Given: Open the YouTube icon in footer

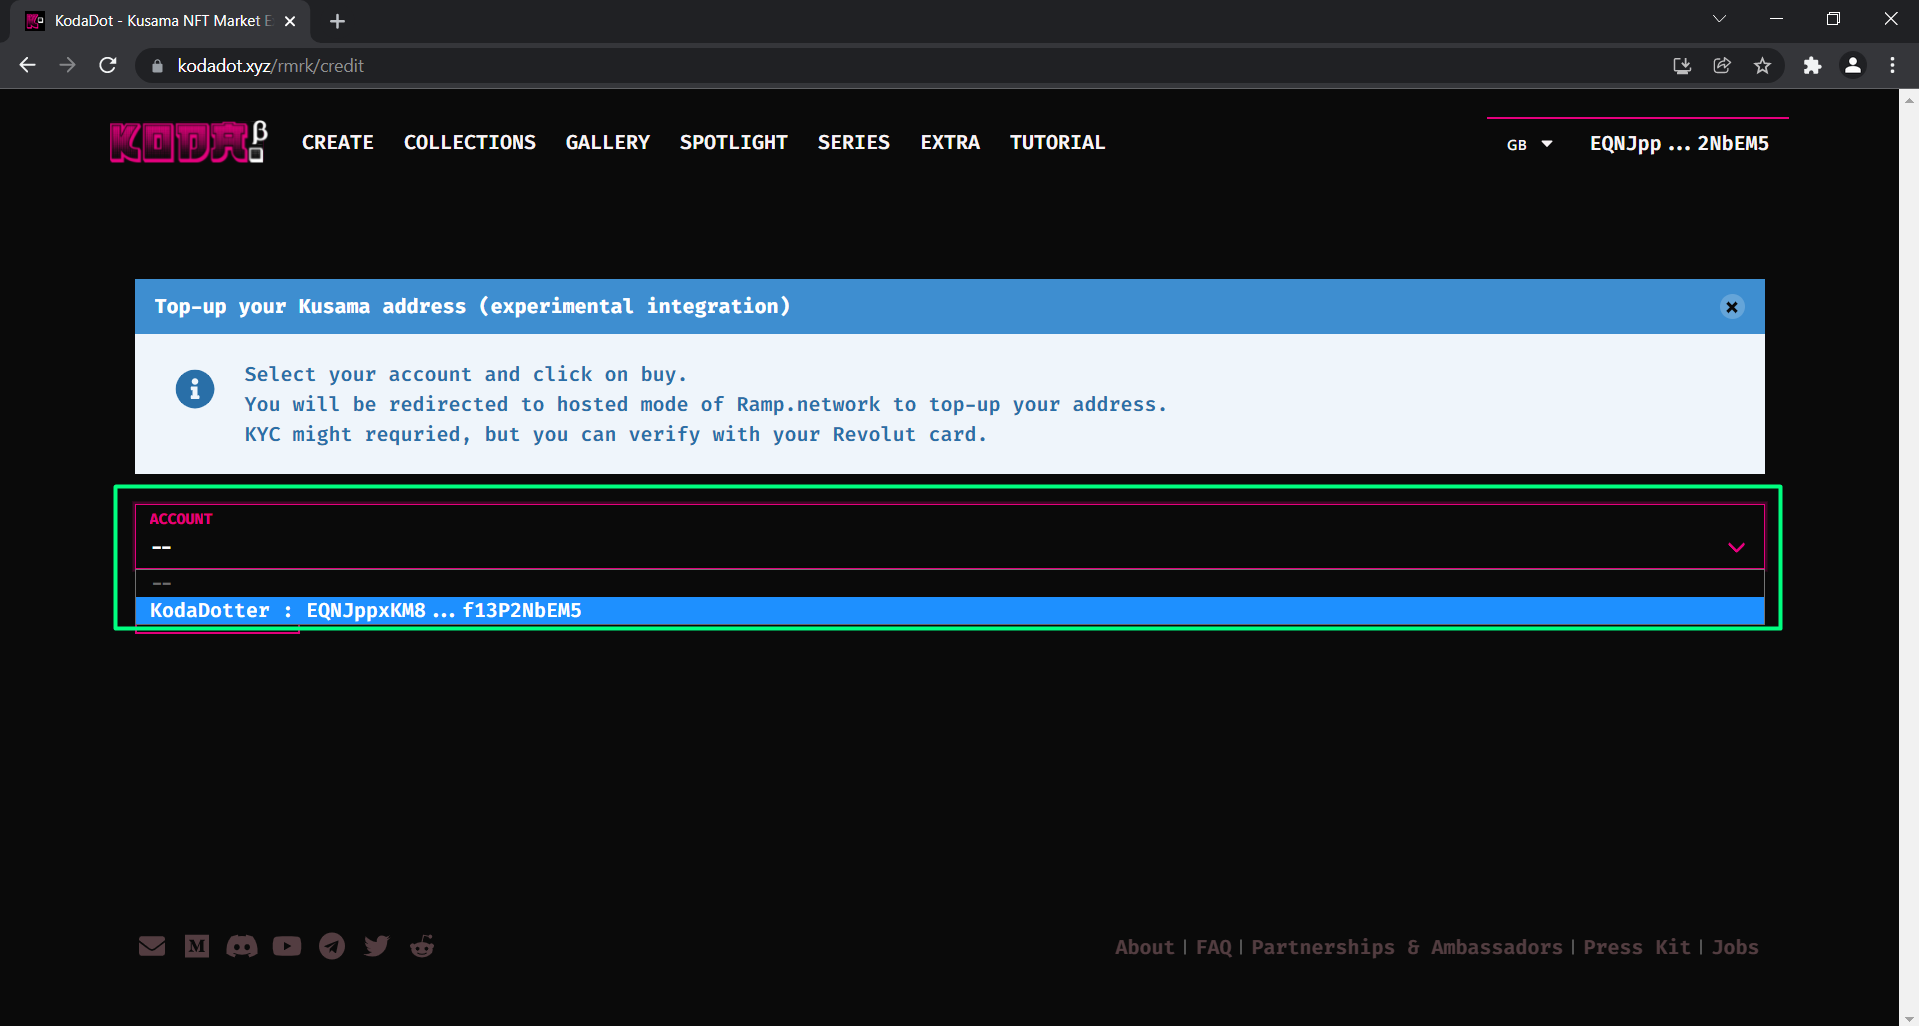Looking at the screenshot, I should (x=287, y=946).
